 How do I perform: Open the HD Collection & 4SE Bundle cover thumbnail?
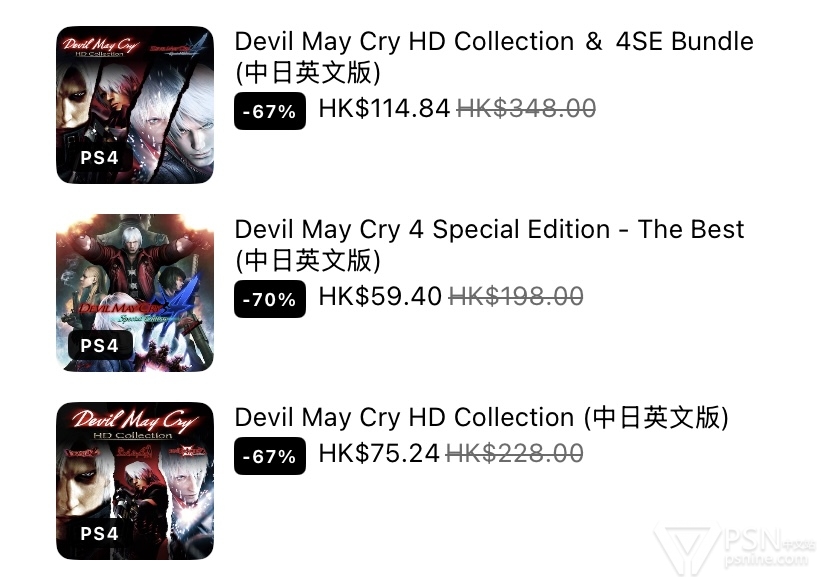click(135, 105)
